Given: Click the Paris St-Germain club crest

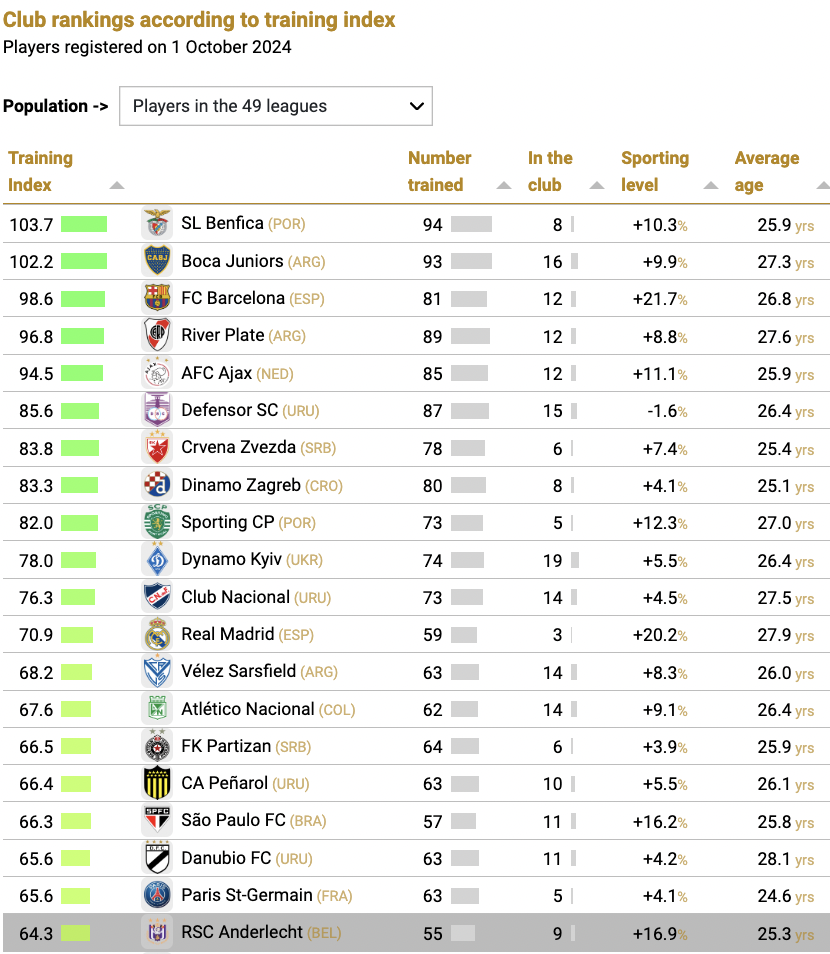Looking at the screenshot, I should coord(156,895).
